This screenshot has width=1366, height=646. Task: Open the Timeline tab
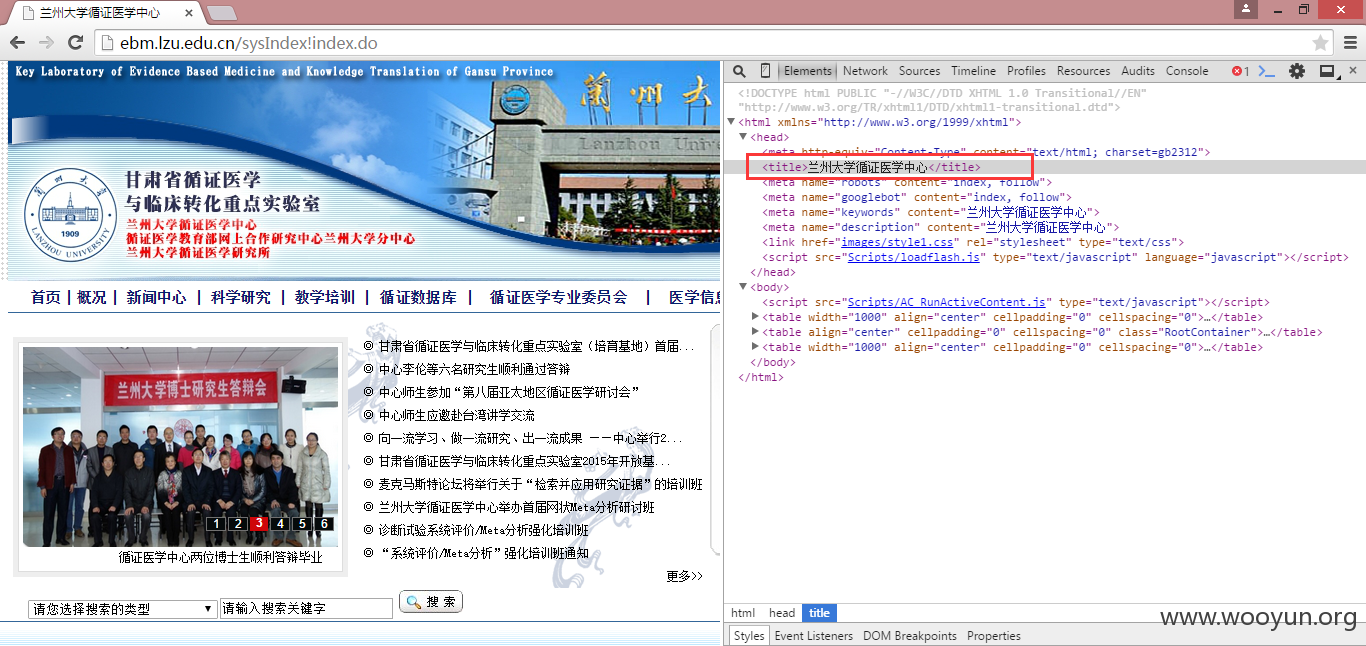tap(973, 71)
